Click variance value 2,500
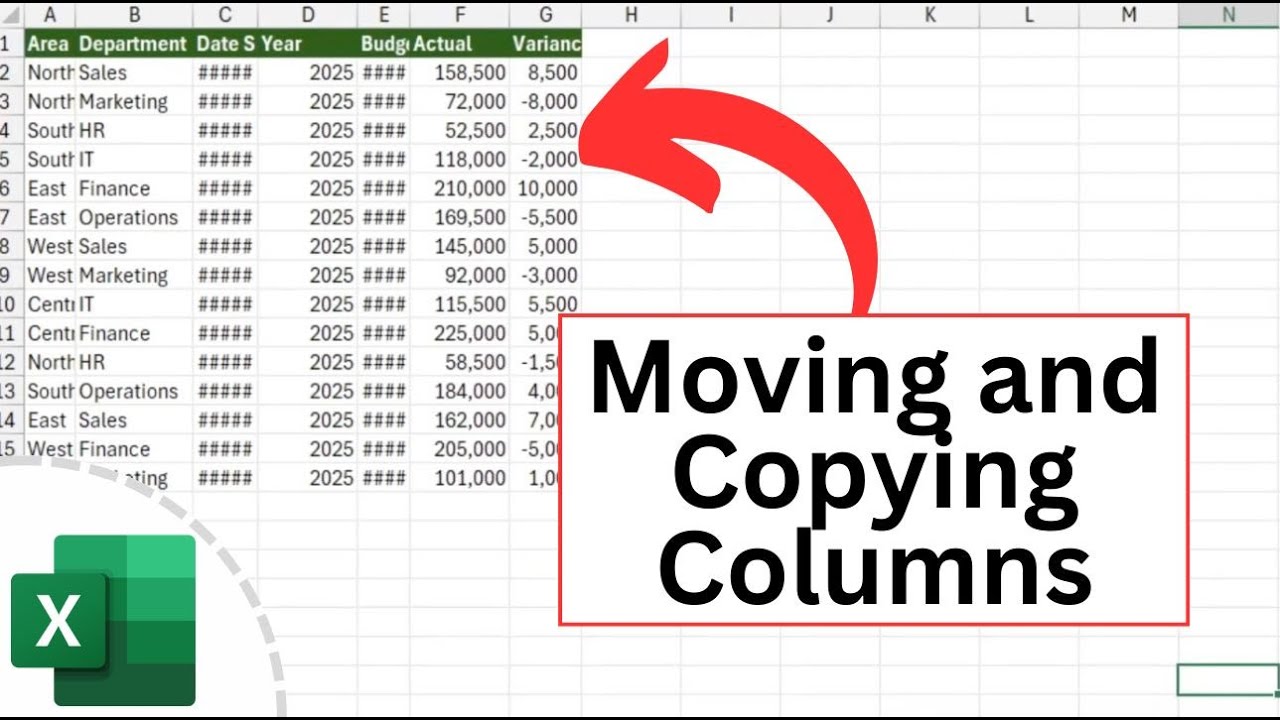The image size is (1280, 720). pos(545,130)
